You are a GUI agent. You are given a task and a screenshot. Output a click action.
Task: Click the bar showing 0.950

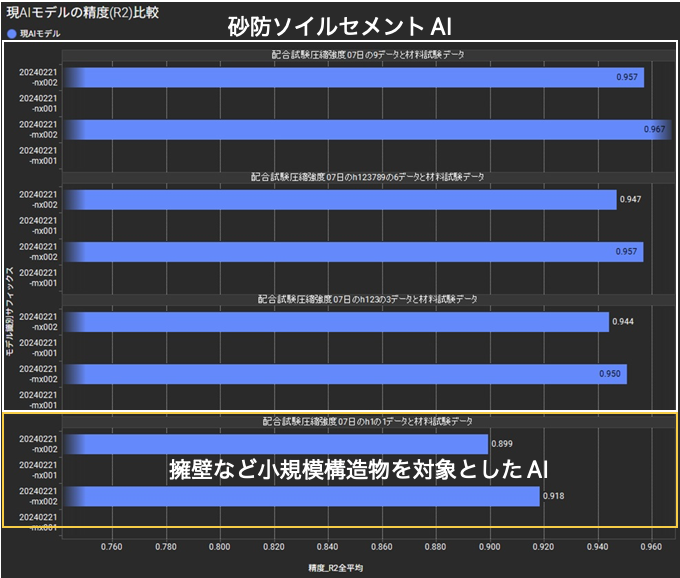tap(345, 374)
